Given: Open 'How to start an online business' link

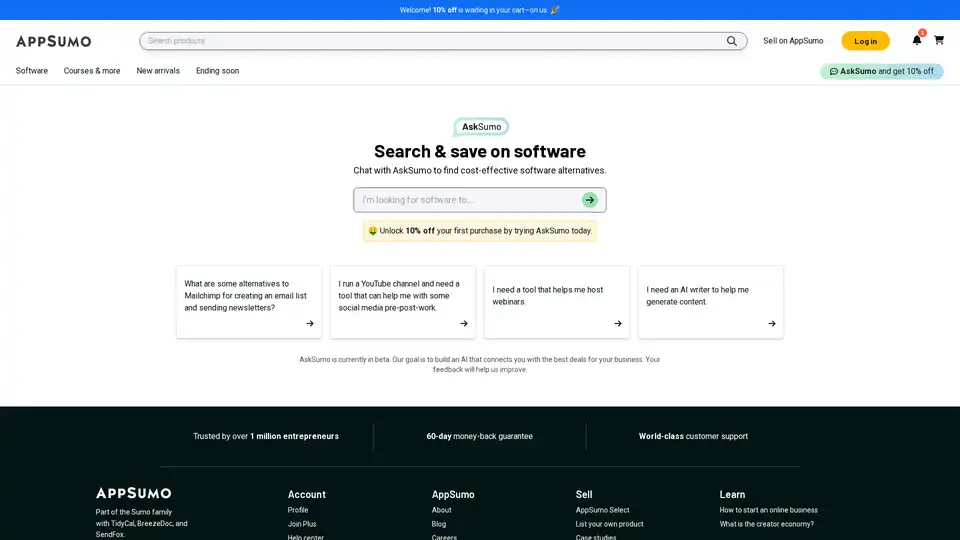Looking at the screenshot, I should tap(768, 510).
